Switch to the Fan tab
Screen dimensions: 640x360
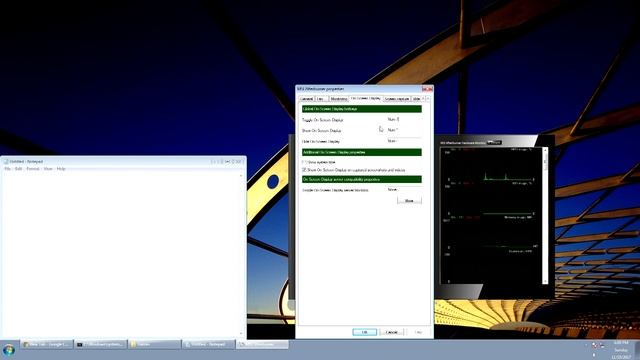[x=322, y=99]
